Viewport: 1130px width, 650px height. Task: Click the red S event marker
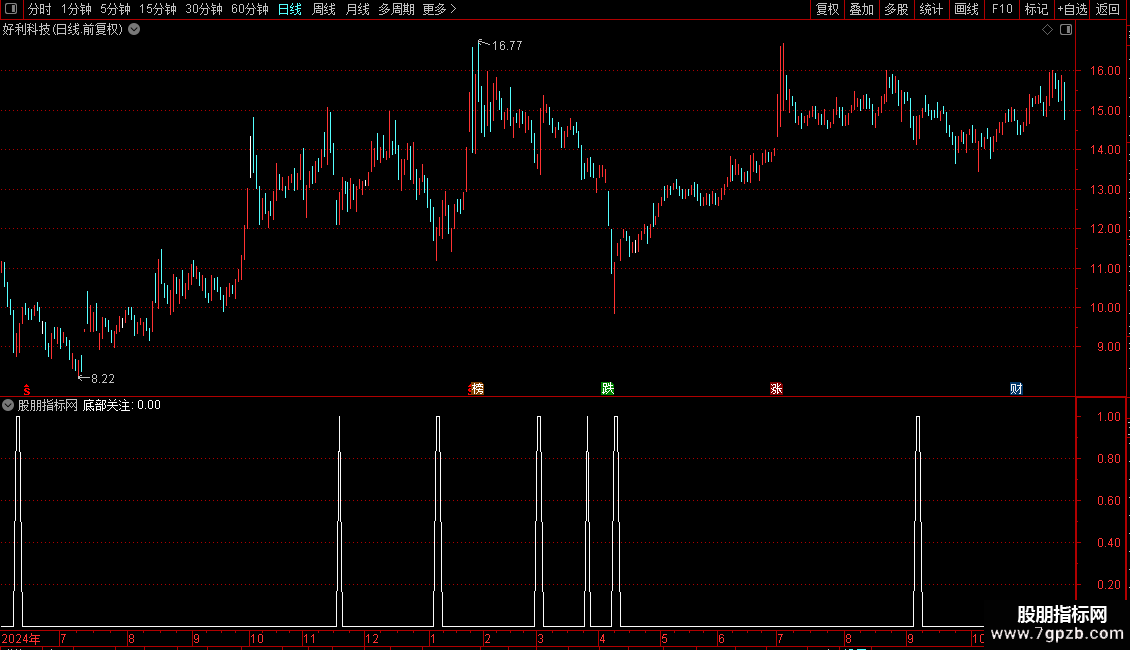coord(27,389)
